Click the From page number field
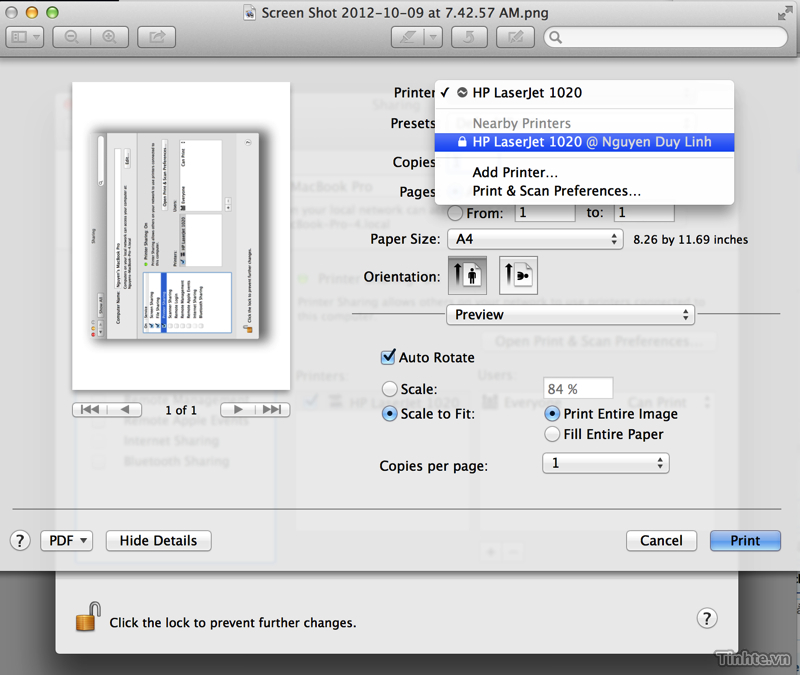 [544, 213]
